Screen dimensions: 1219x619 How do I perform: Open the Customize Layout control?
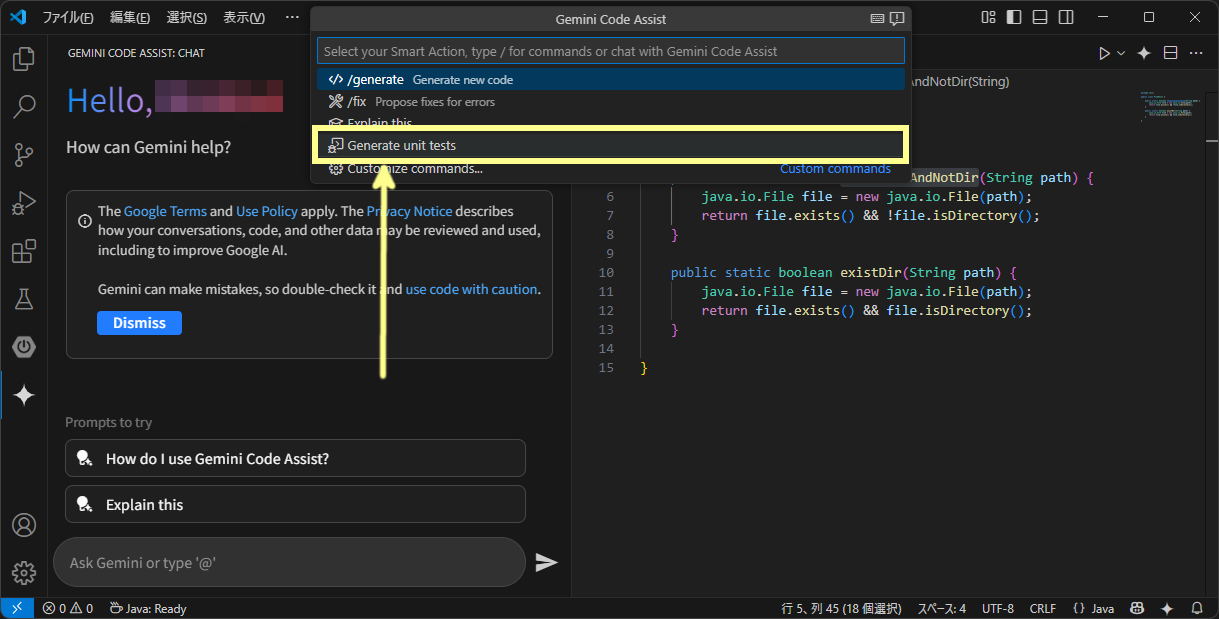click(987, 17)
